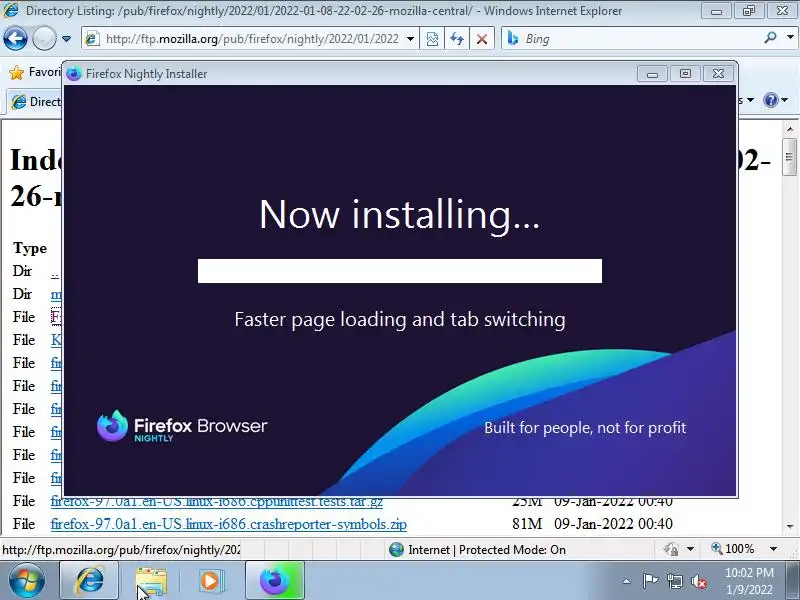Image resolution: width=800 pixels, height=600 pixels.
Task: Click the Internet Explorer taskbar icon
Action: click(x=89, y=581)
